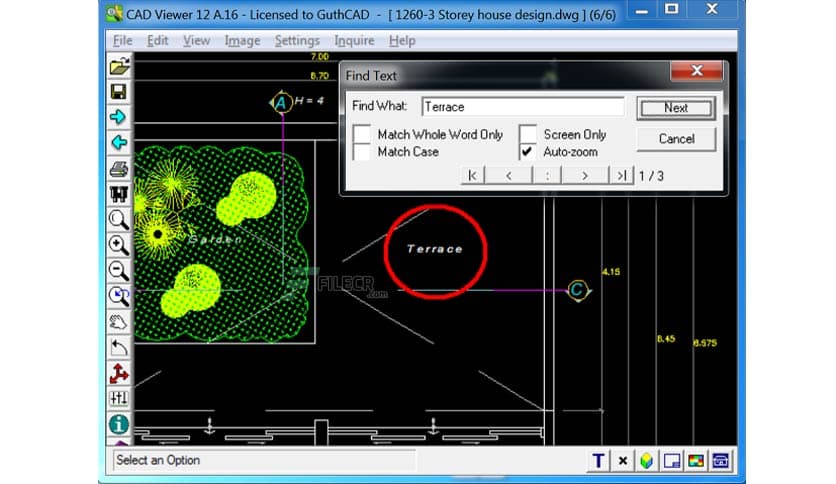Screen dimensions: 836x484
Task: Uncheck the Auto-zoom checkbox
Action: pyautogui.click(x=528, y=151)
